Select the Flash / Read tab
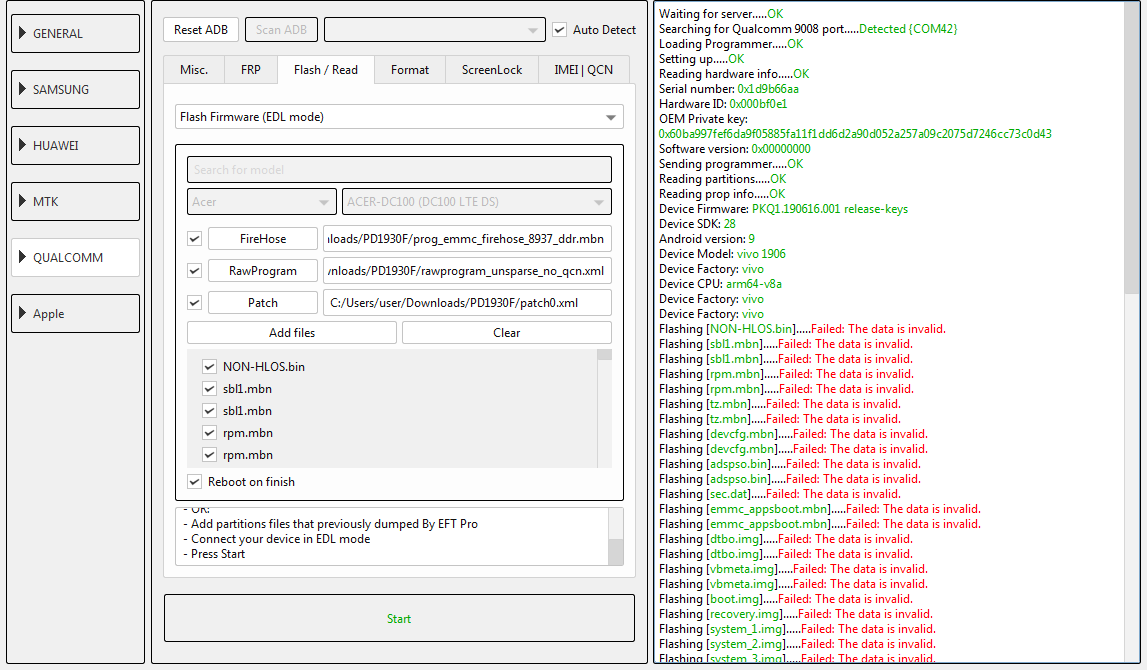The image size is (1147, 670). point(326,69)
